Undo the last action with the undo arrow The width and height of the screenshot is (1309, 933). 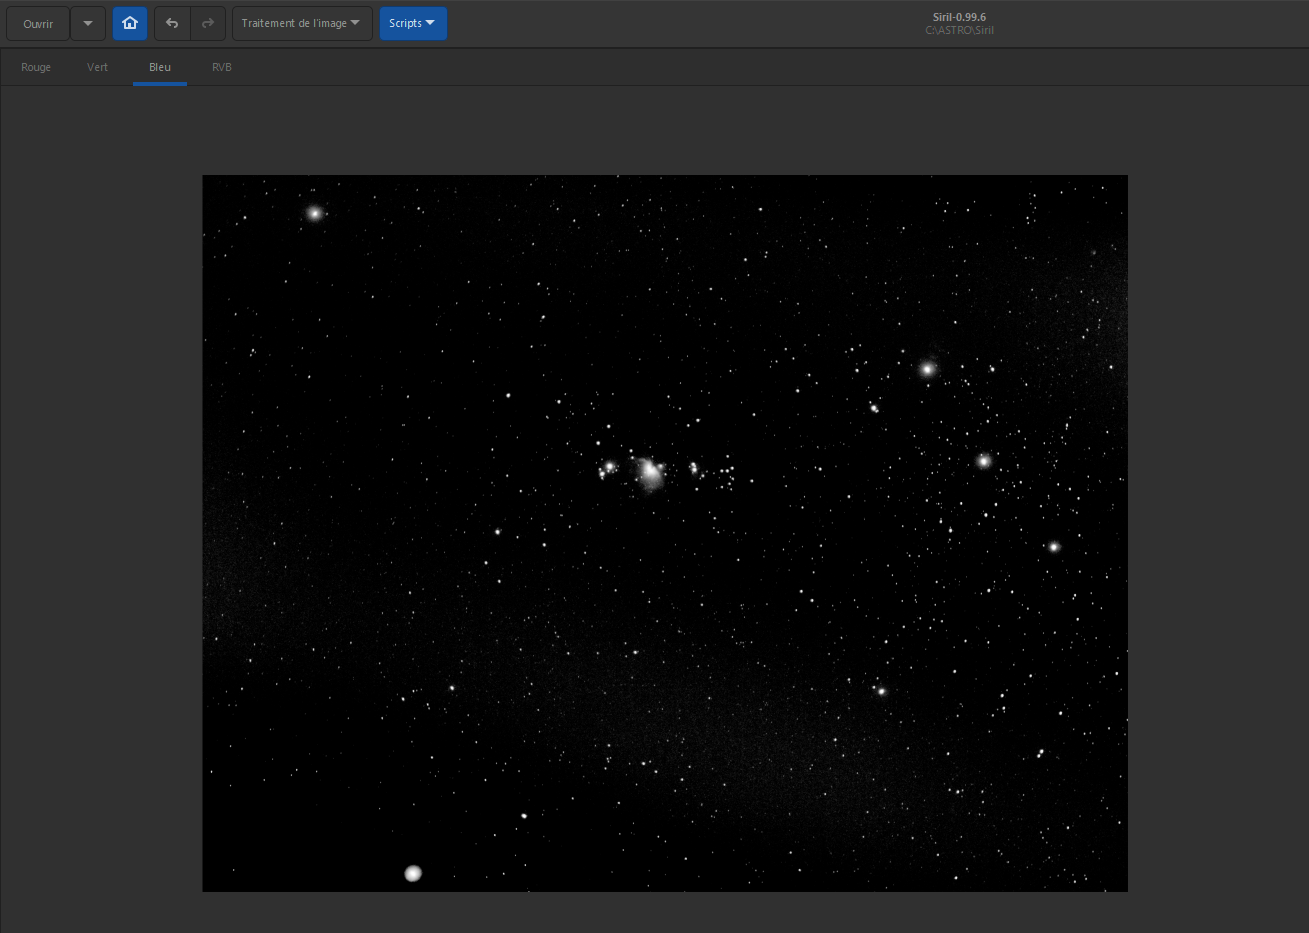click(172, 23)
